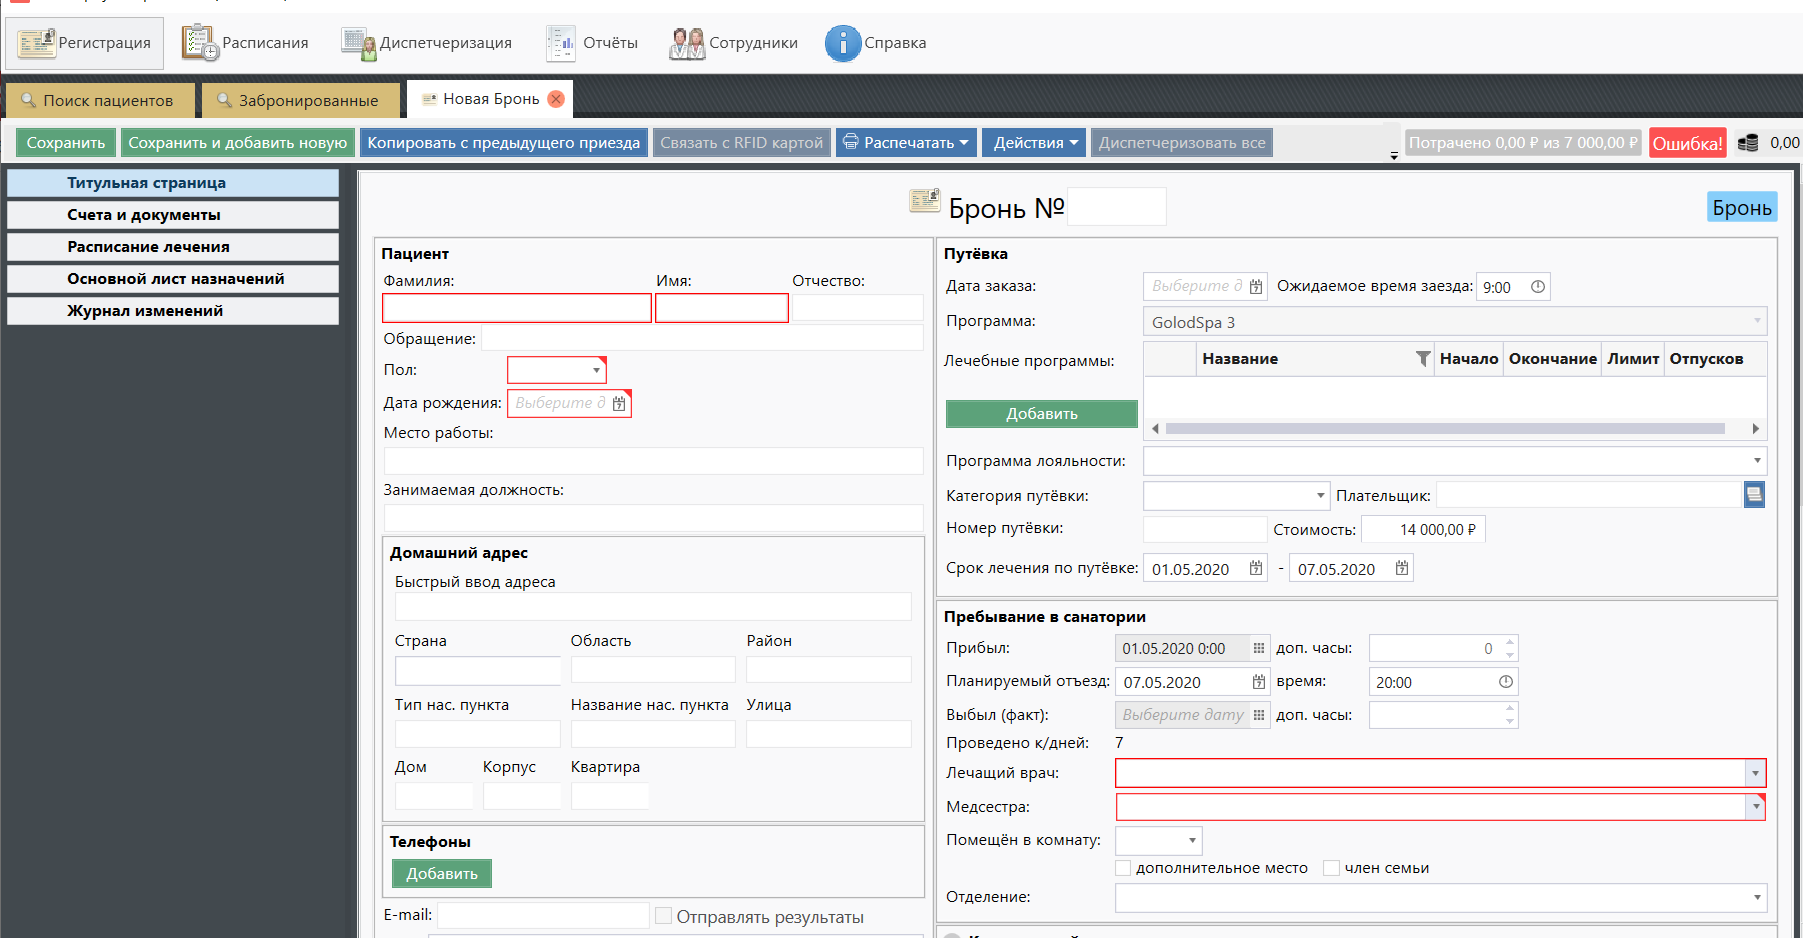Screen dimensions: 1803x938
Task: Enable the дополнительное место checkbox
Action: coord(1123,868)
